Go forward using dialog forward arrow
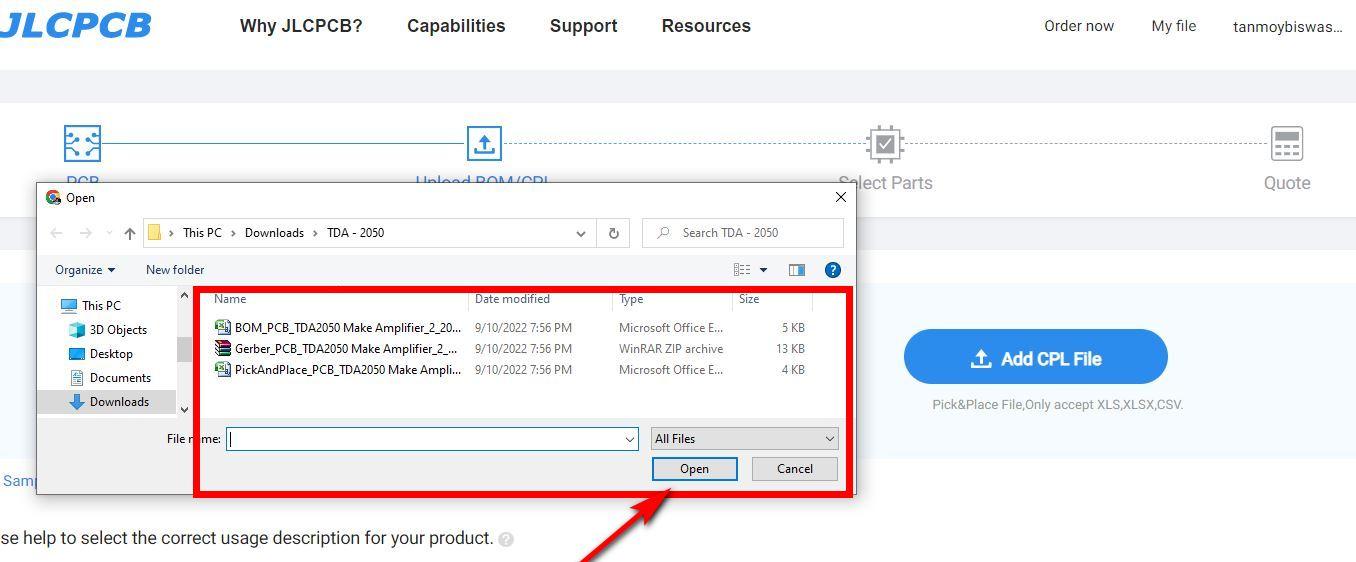This screenshot has height=562, width=1356. (86, 233)
